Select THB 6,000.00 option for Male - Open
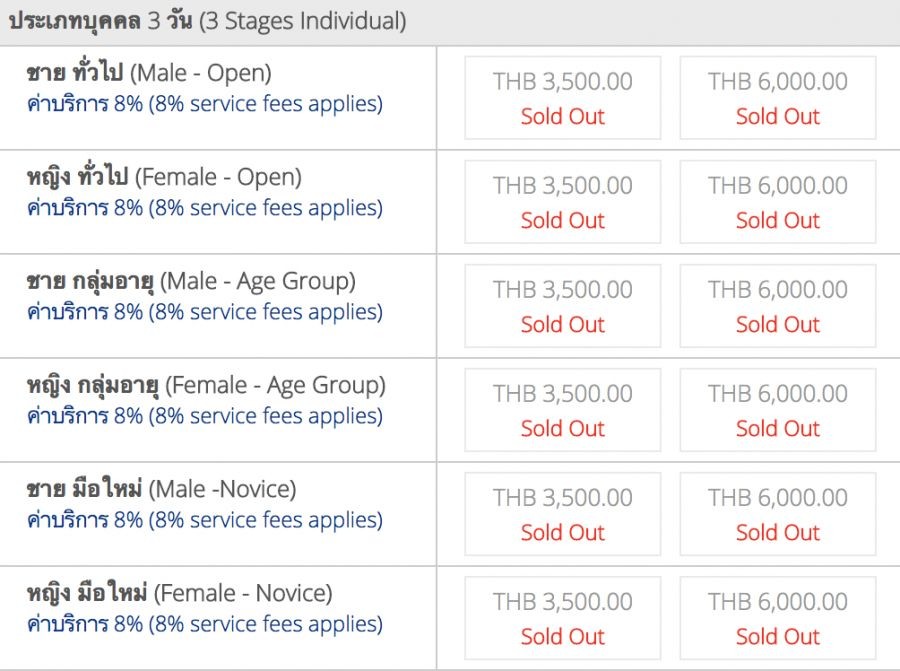 (778, 98)
